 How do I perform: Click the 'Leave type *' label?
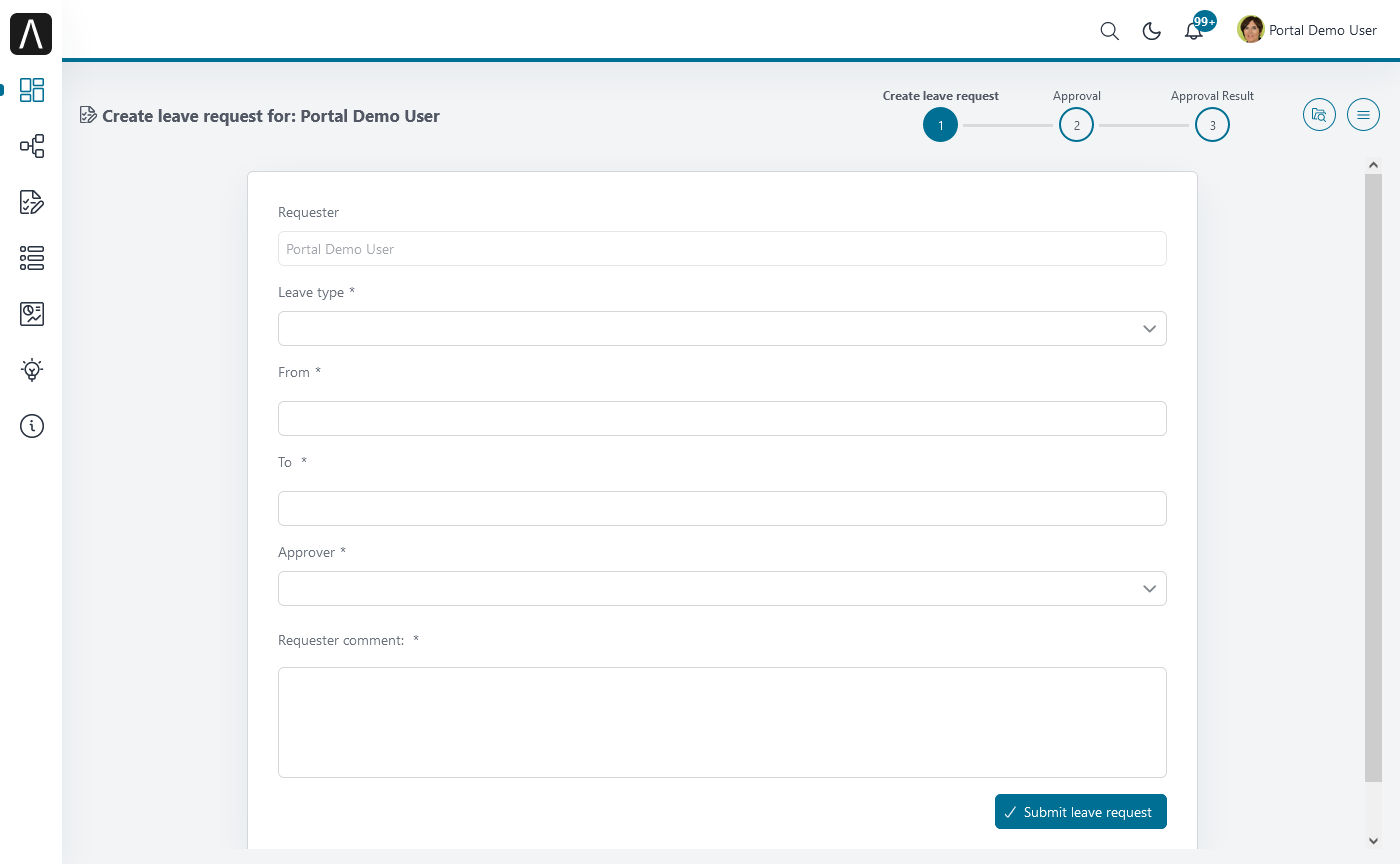click(x=317, y=292)
